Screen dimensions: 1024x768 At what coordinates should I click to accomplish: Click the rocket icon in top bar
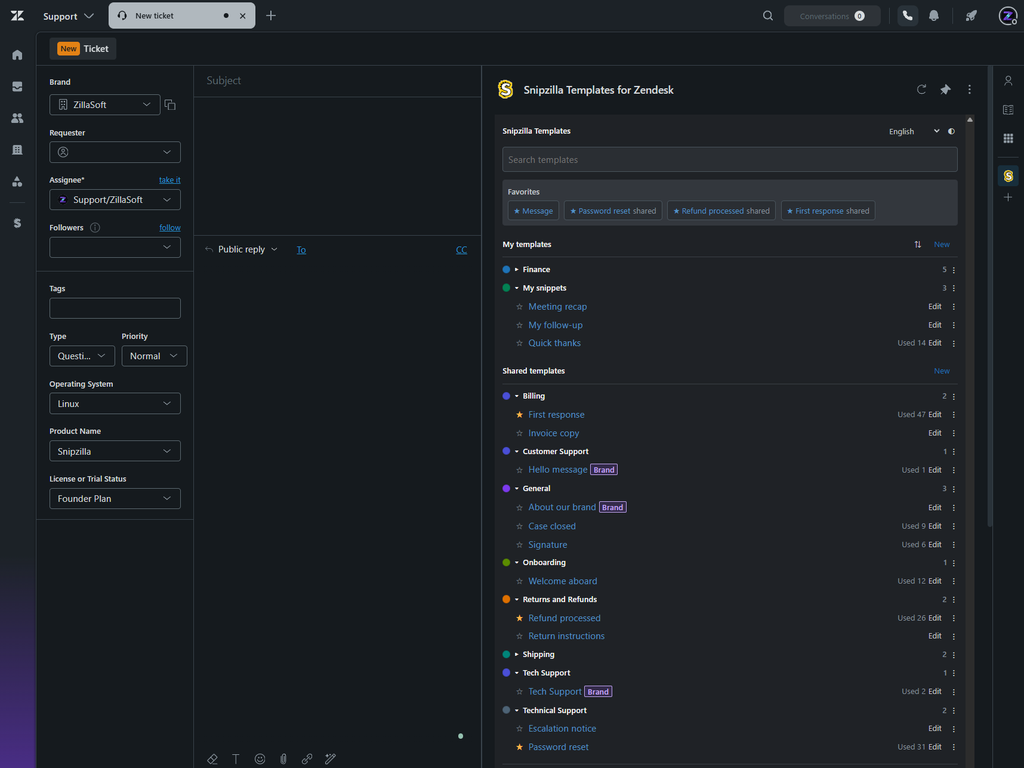[x=972, y=16]
